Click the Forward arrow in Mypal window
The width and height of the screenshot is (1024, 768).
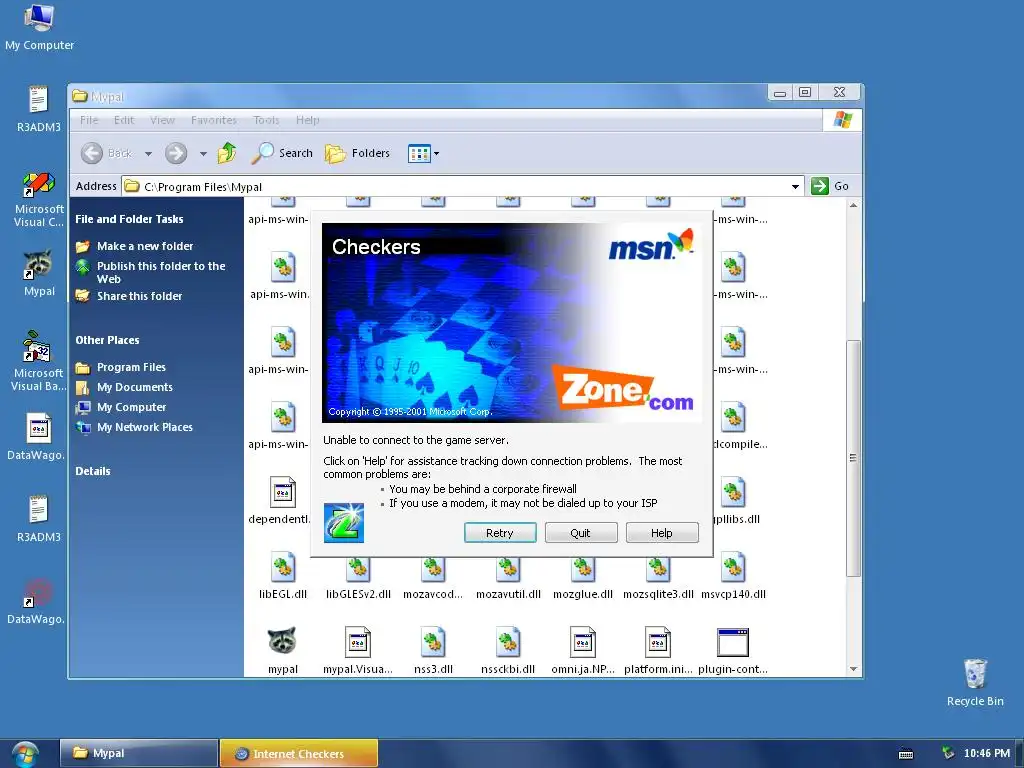point(176,153)
